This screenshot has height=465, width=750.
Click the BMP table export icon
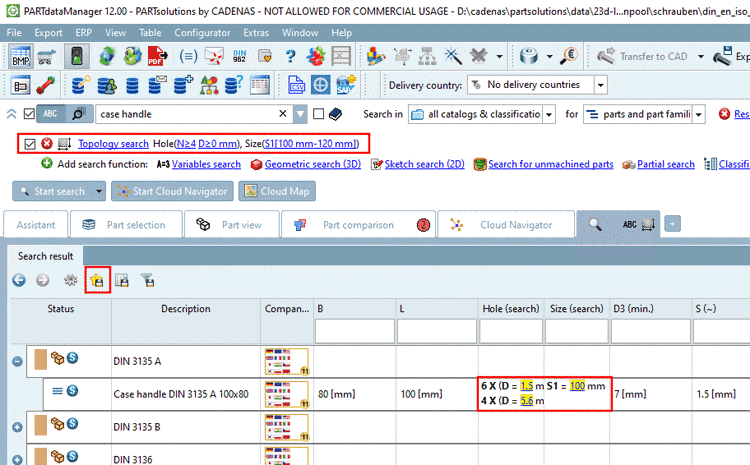coord(21,56)
